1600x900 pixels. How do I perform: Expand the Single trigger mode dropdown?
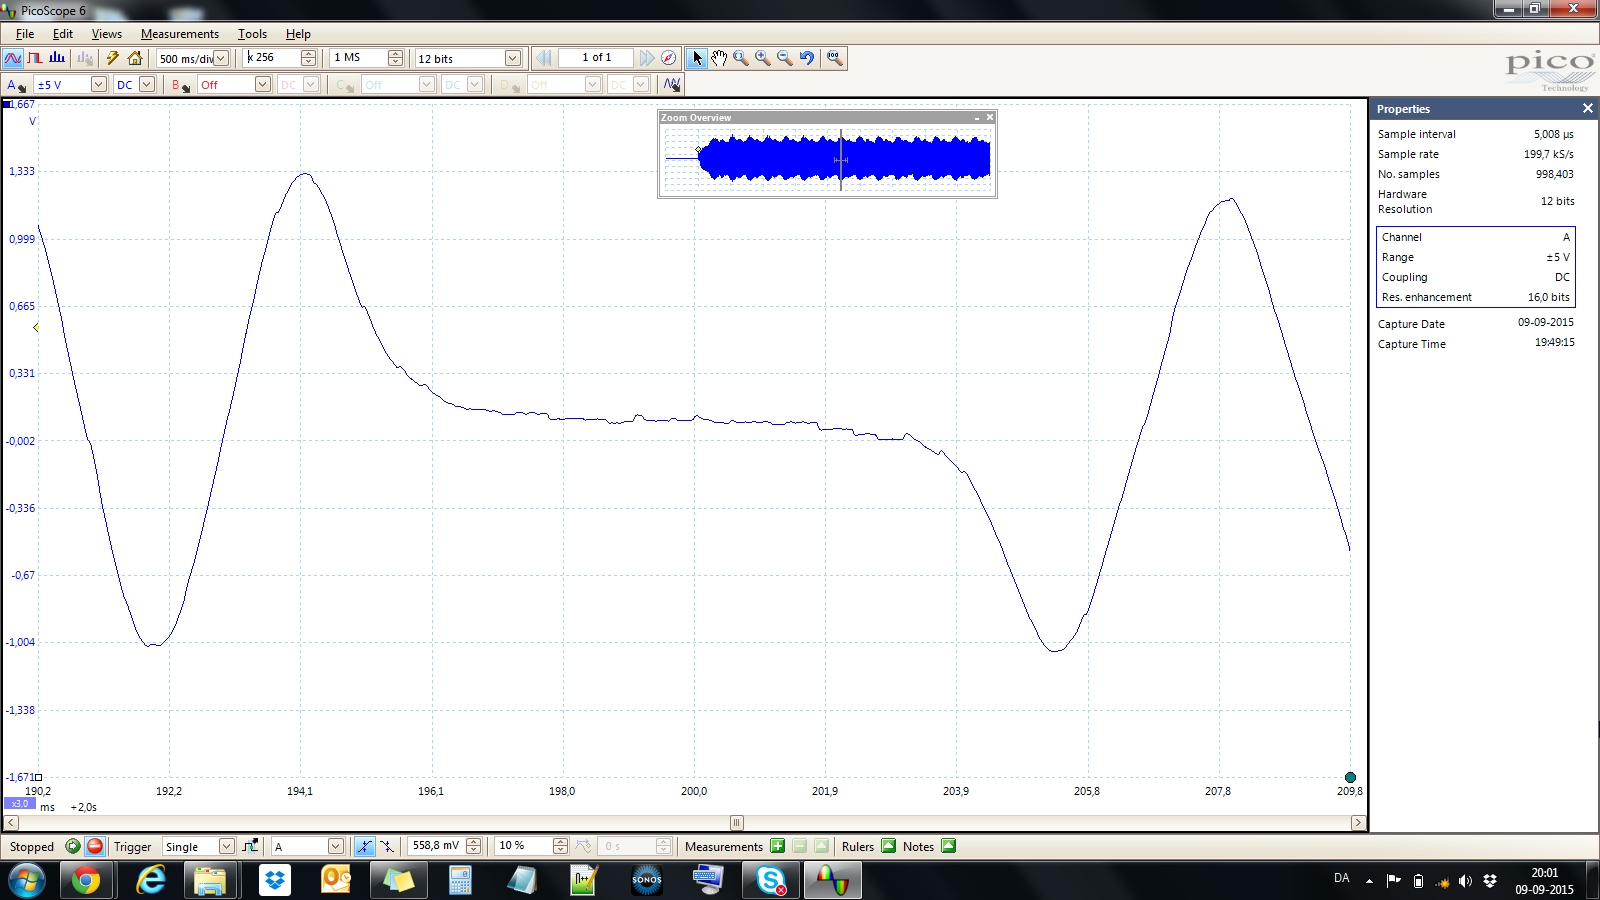tap(226, 846)
